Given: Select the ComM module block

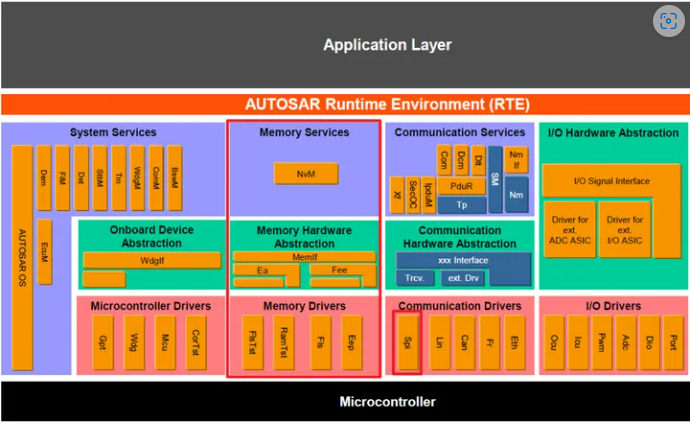Looking at the screenshot, I should coord(156,178).
